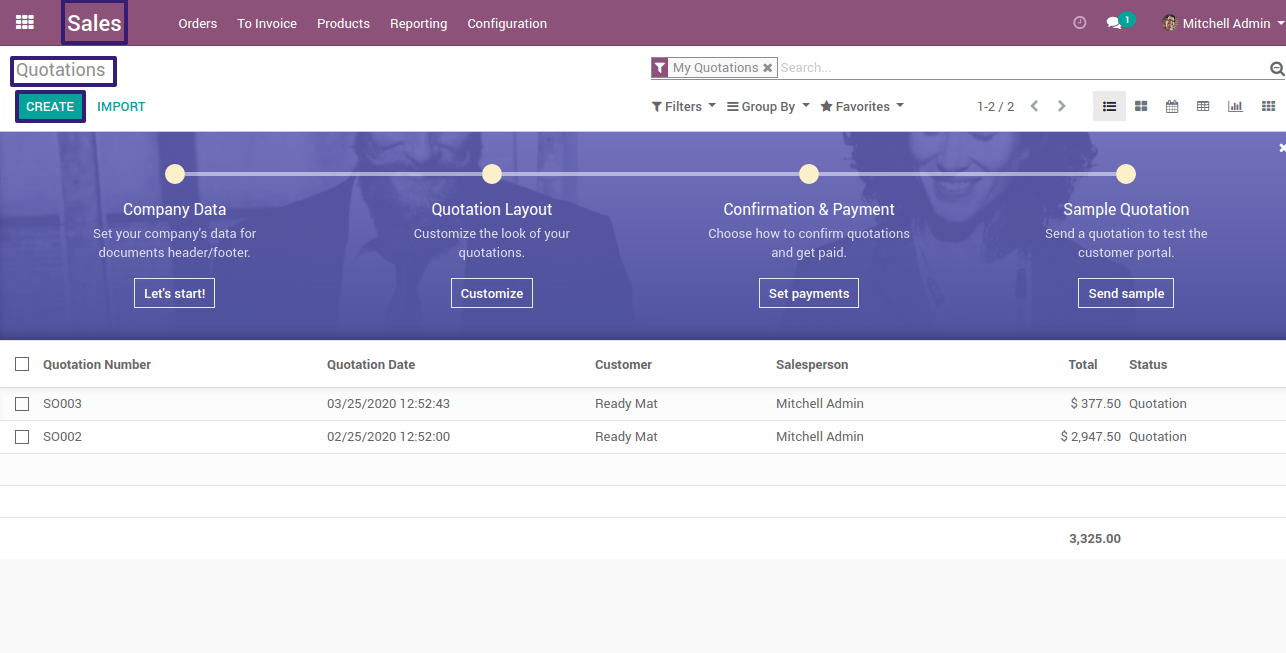This screenshot has height=653, width=1286.
Task: Open the Favorites dropdown
Action: click(862, 106)
